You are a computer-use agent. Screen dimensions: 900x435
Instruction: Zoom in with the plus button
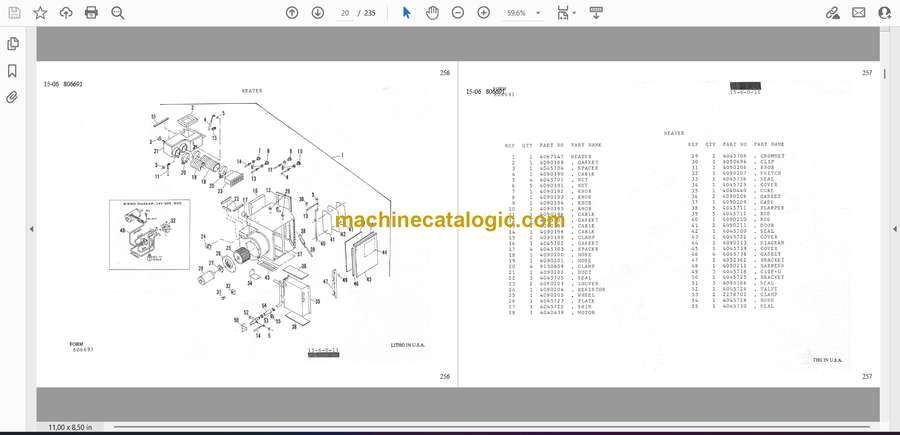[x=484, y=13]
